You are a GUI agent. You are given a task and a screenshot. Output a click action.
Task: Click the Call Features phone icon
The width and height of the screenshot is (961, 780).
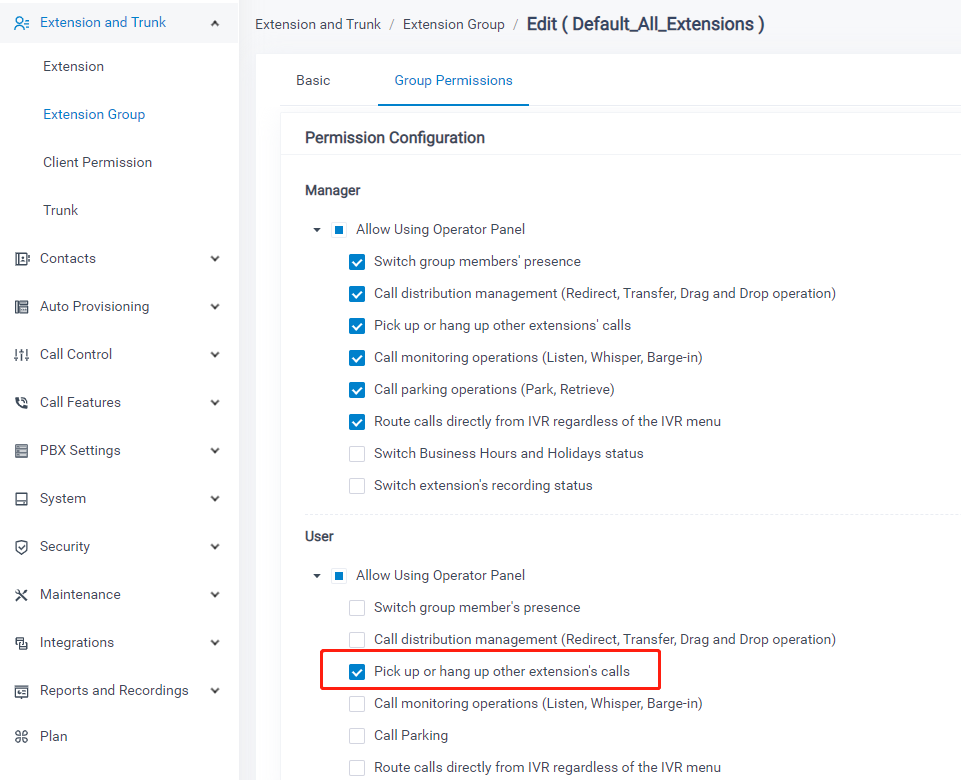[x=22, y=403]
